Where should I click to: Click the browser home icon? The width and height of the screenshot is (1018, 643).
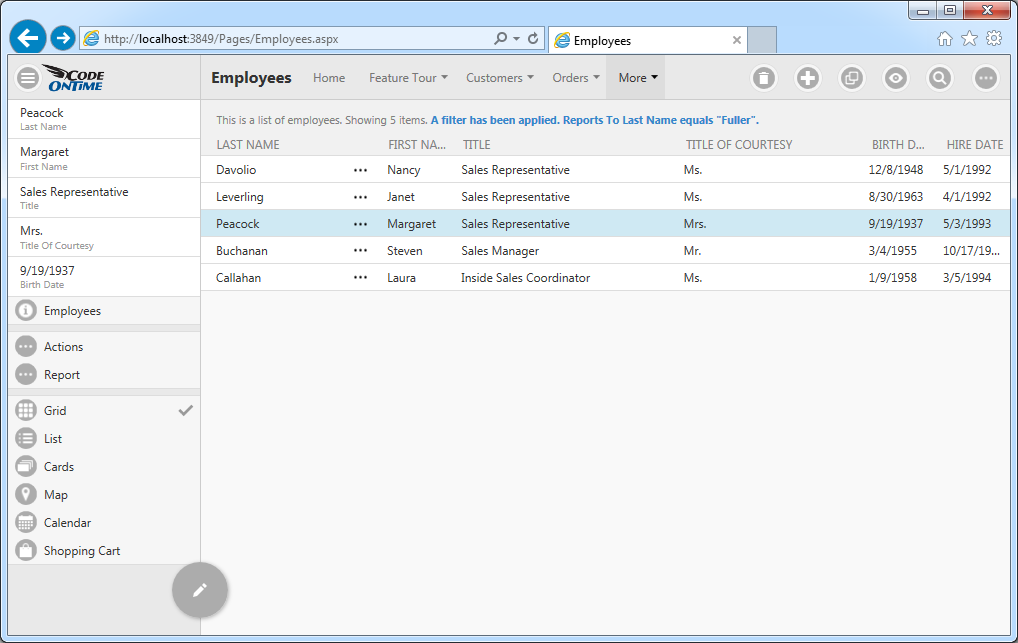[945, 39]
